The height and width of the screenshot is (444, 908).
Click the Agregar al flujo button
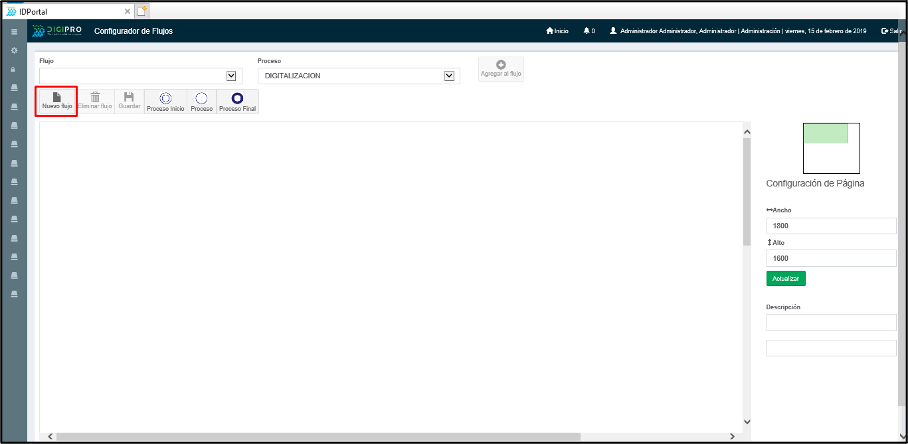pos(501,68)
